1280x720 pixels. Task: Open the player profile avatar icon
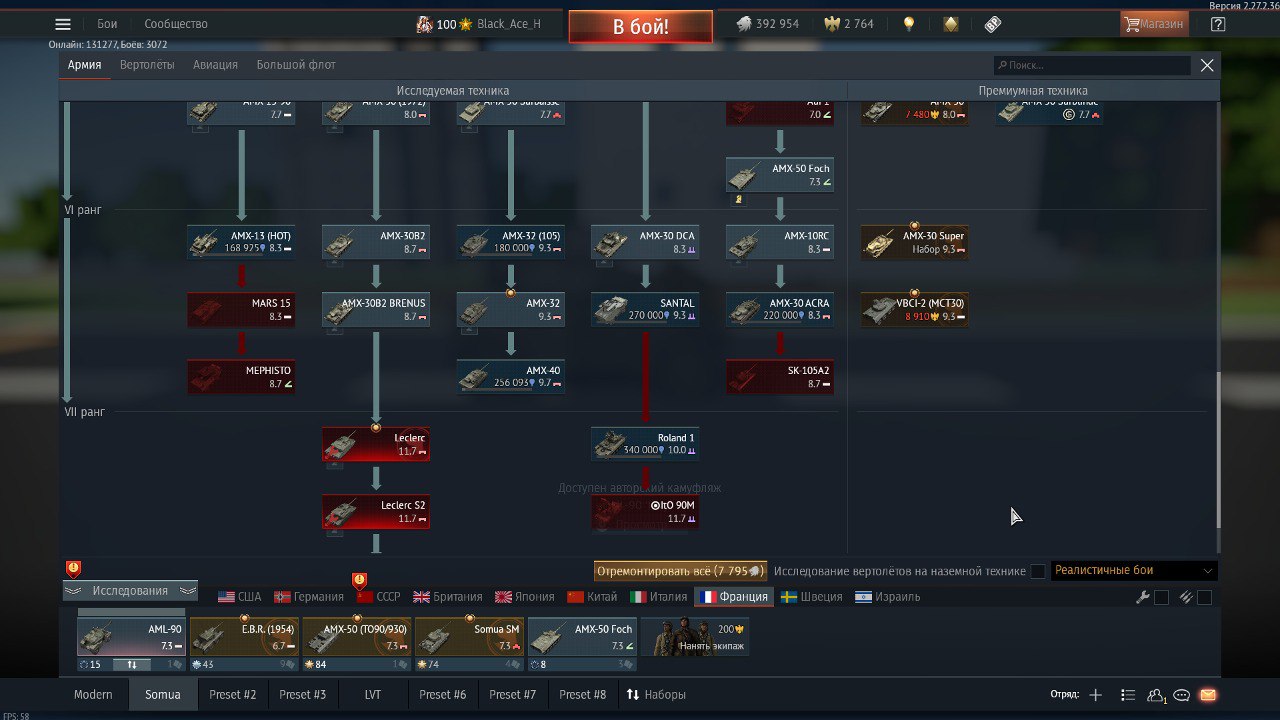(x=424, y=24)
